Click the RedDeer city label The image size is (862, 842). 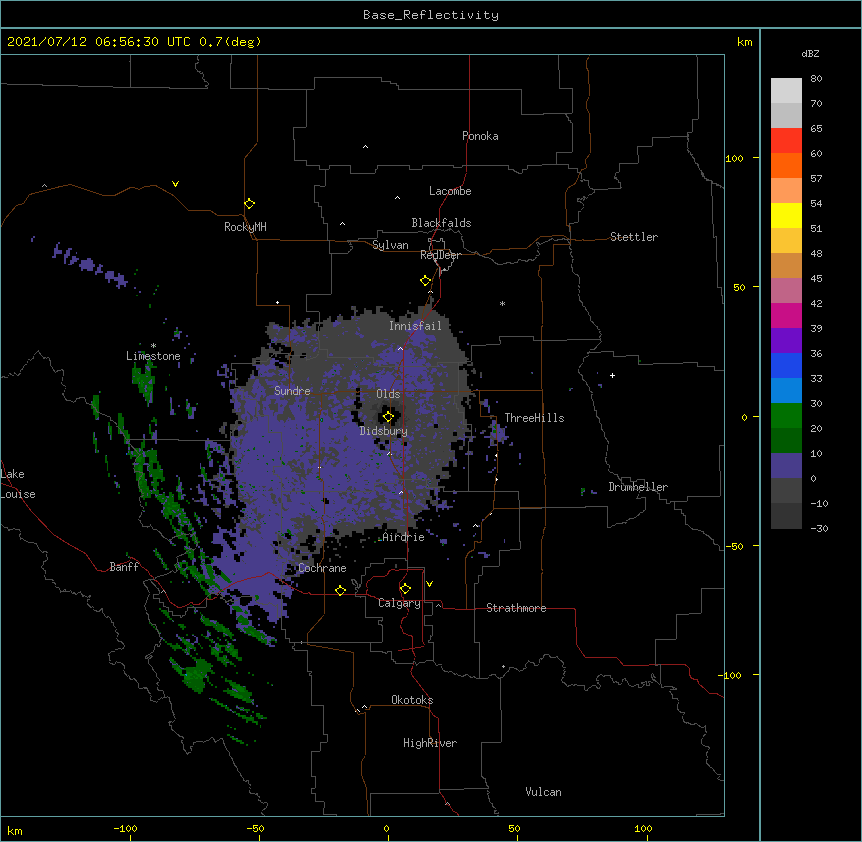(x=440, y=255)
